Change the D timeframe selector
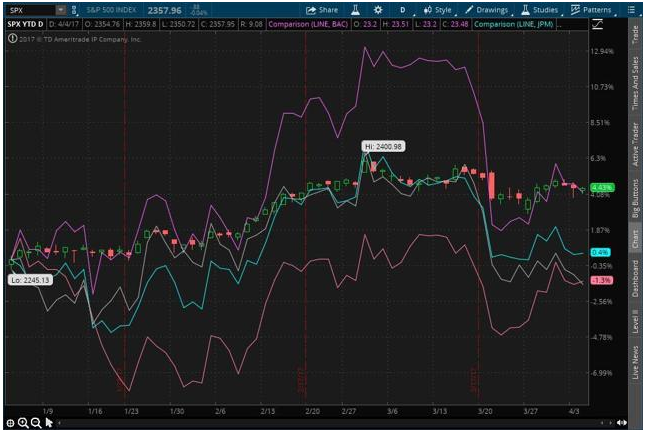 coord(402,9)
